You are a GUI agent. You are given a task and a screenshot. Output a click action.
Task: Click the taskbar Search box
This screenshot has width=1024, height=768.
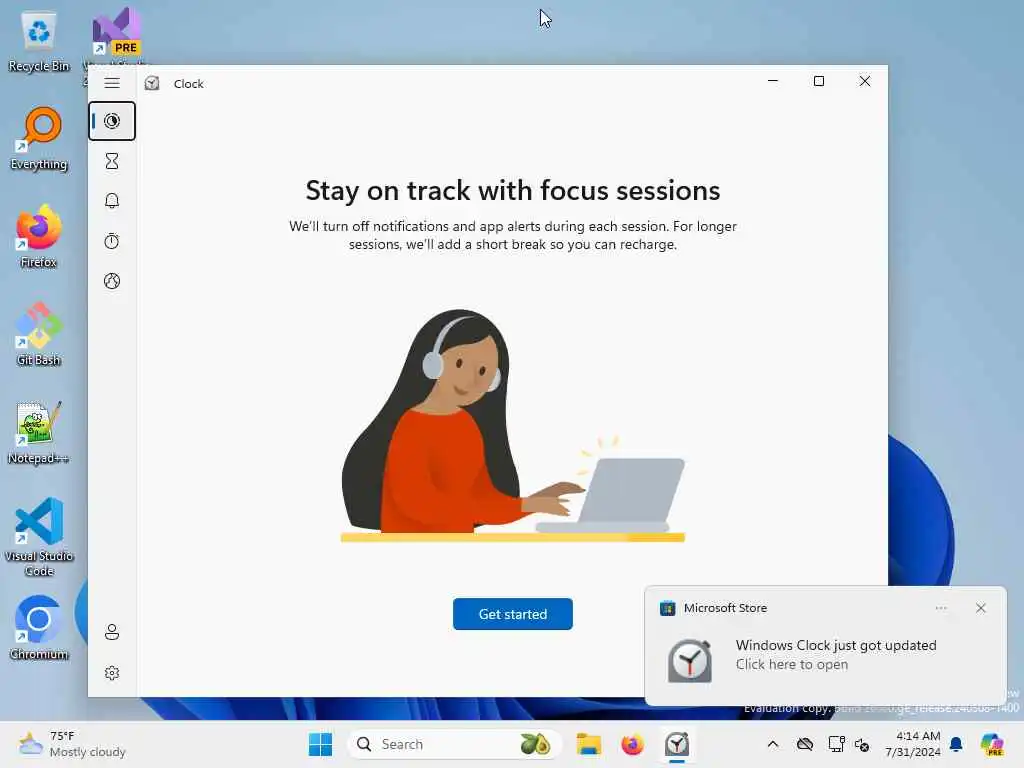454,744
